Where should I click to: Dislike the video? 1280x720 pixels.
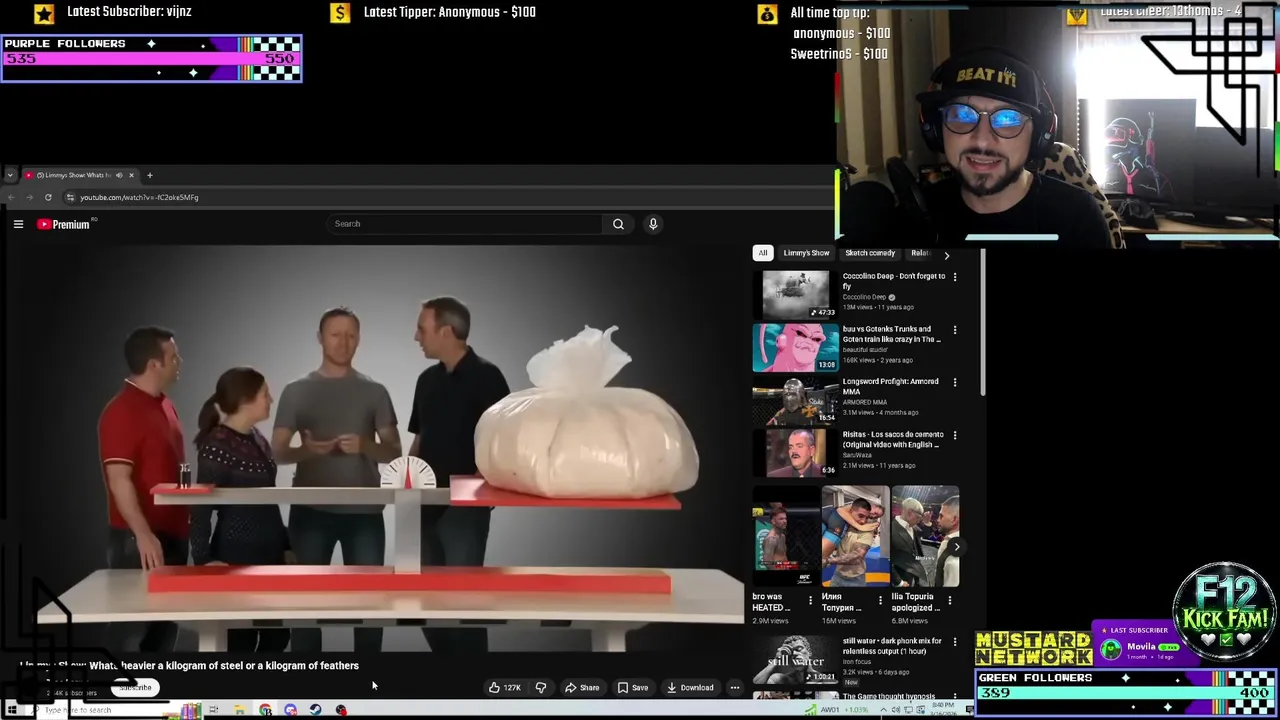coord(541,687)
